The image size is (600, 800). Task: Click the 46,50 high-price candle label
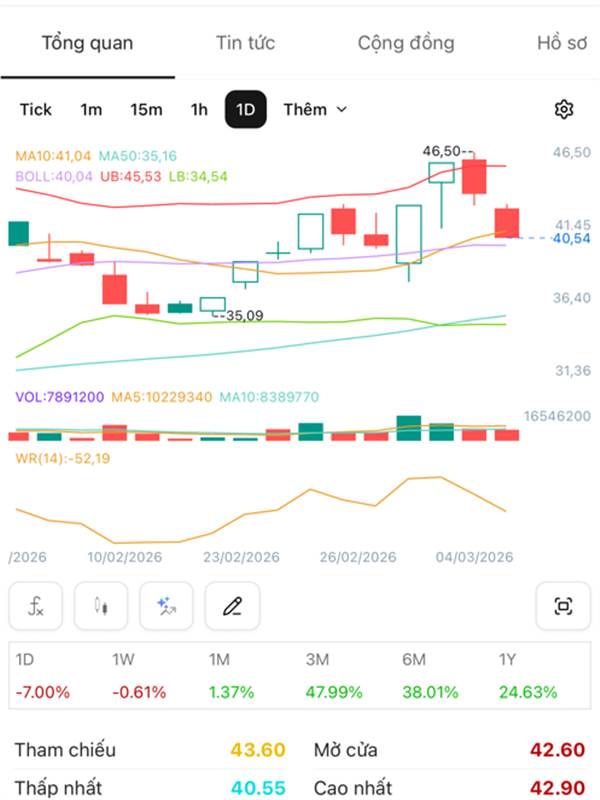(443, 151)
